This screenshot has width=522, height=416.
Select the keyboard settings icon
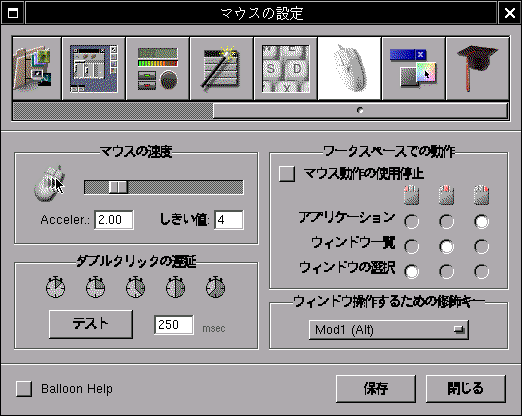pyautogui.click(x=285, y=68)
